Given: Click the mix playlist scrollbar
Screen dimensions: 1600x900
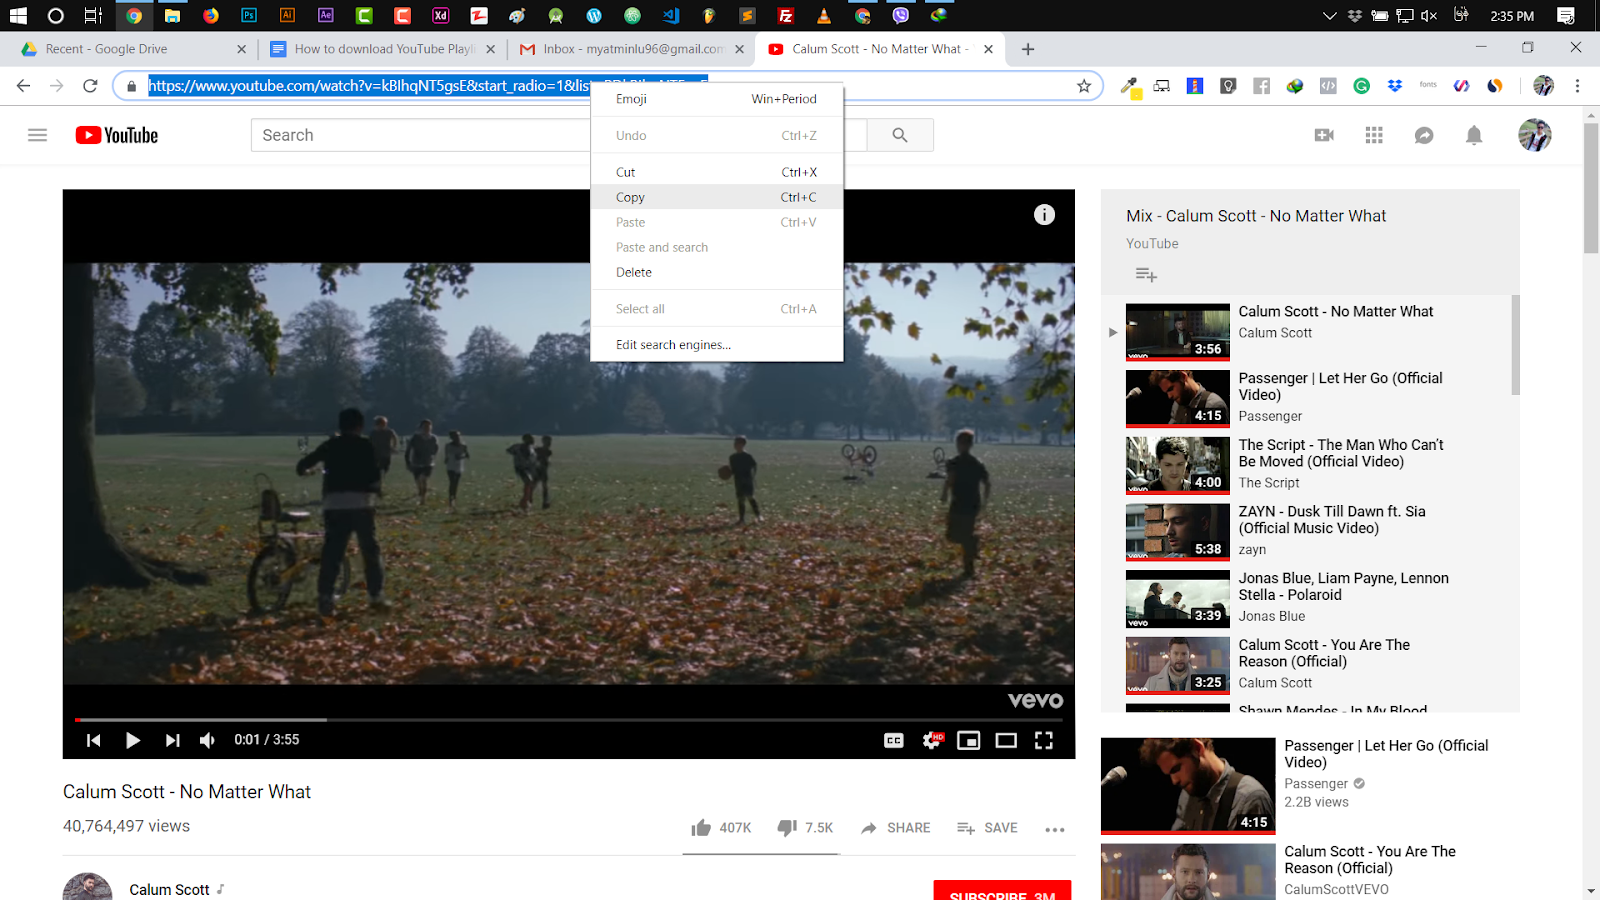Looking at the screenshot, I should 1515,345.
